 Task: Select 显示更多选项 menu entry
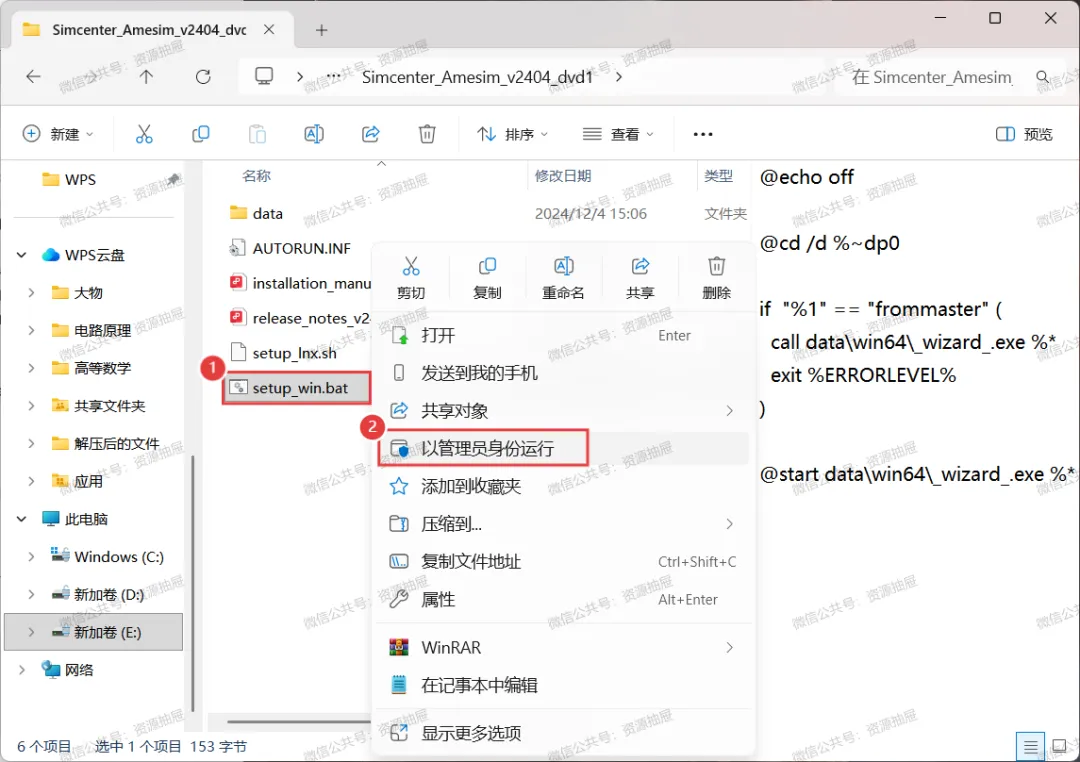coord(563,733)
